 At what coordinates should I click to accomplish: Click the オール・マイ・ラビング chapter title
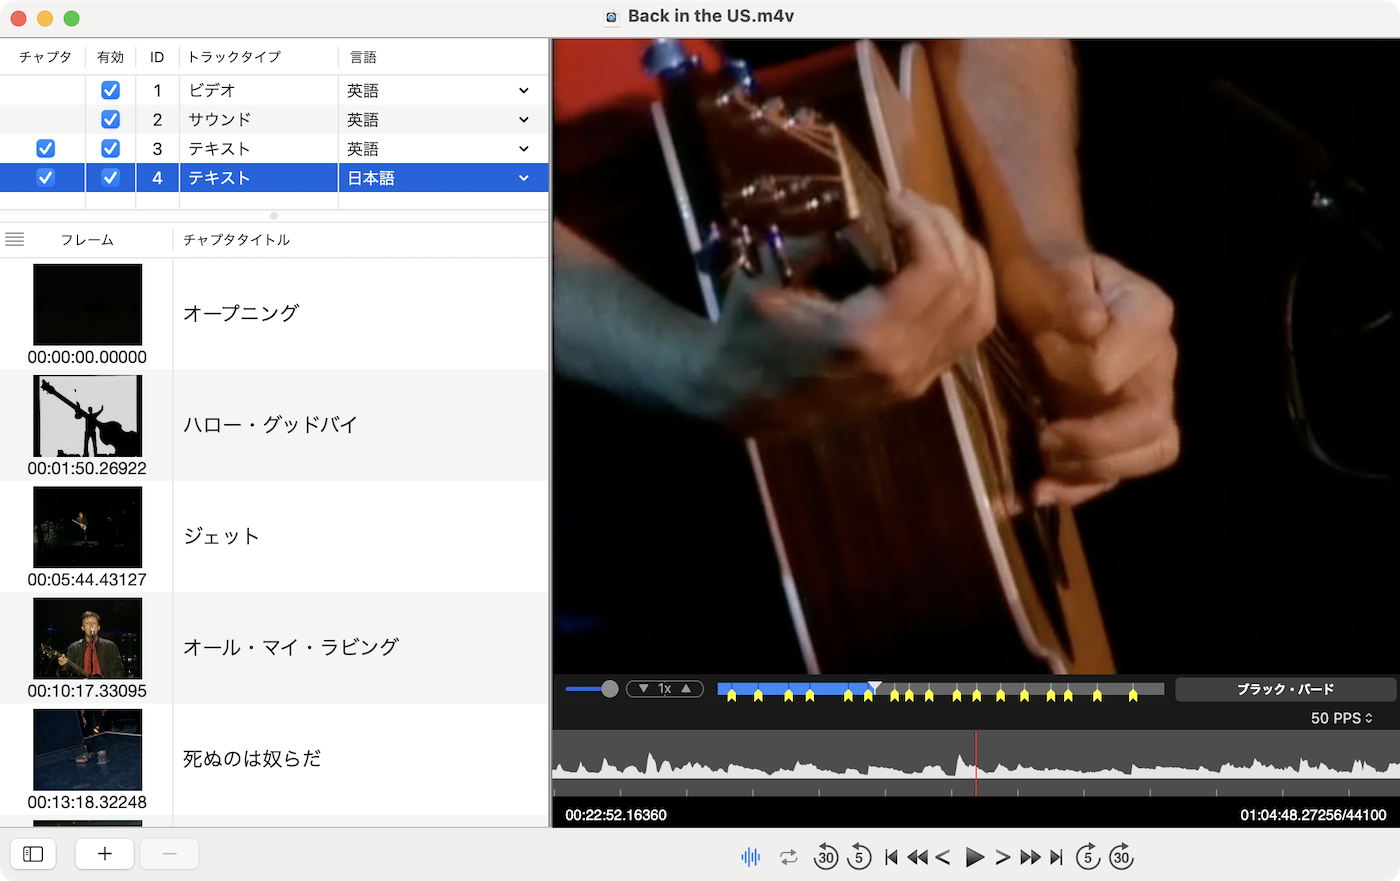[x=291, y=647]
